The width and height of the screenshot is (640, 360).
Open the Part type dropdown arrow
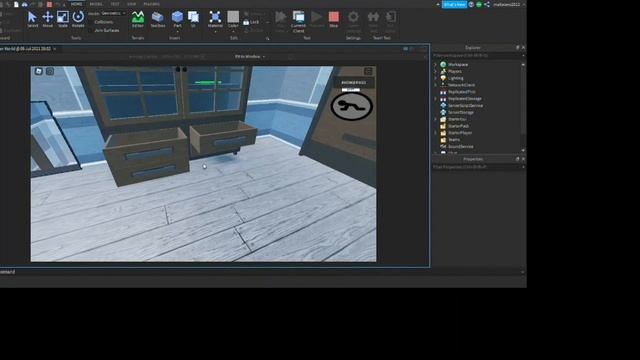pyautogui.click(x=177, y=31)
